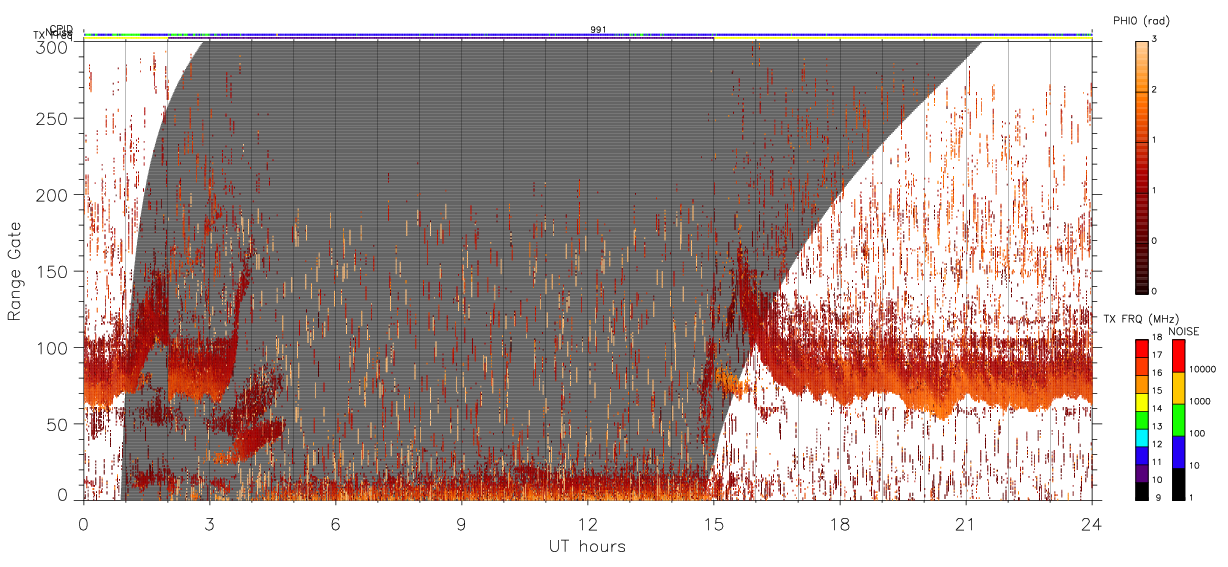Select the 6 tick on UT hours axis
Image resolution: width=1228 pixels, height=567 pixels.
[336, 524]
